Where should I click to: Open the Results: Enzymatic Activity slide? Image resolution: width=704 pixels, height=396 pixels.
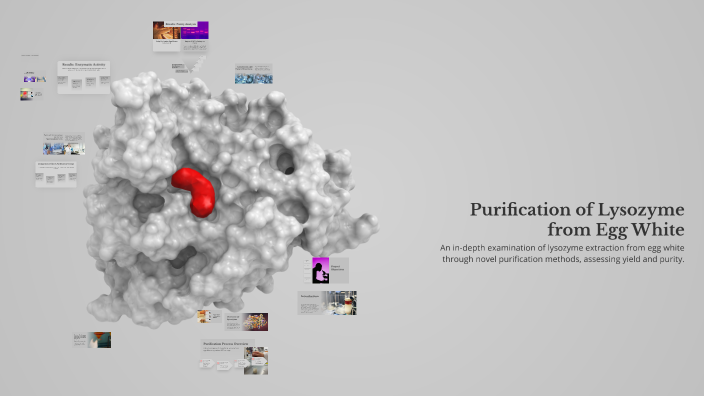pos(84,77)
